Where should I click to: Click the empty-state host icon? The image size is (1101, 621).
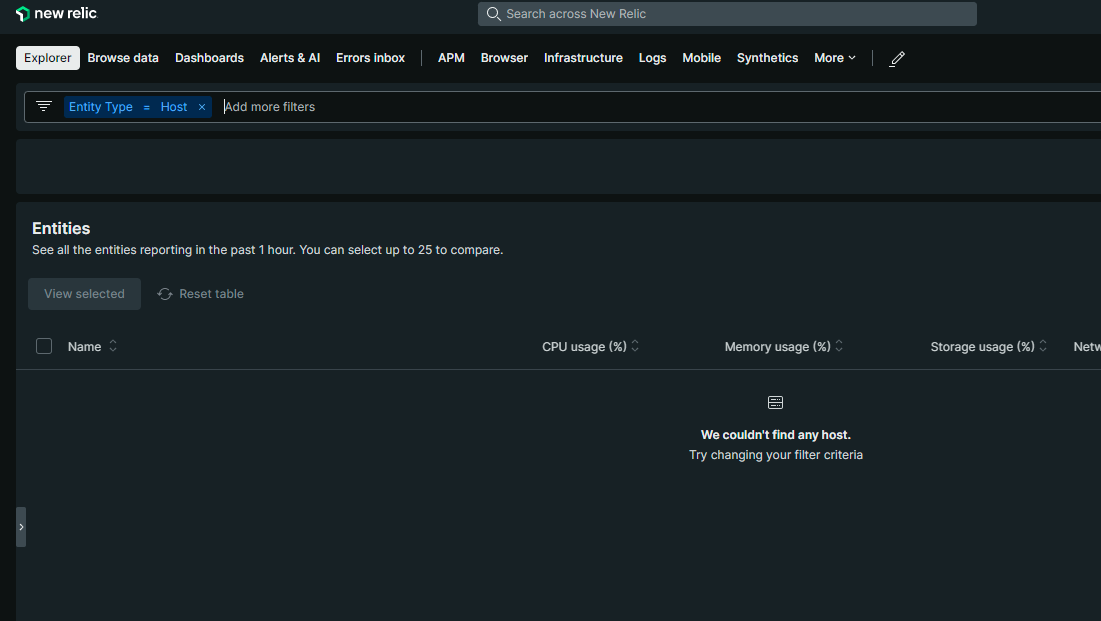pyautogui.click(x=775, y=403)
